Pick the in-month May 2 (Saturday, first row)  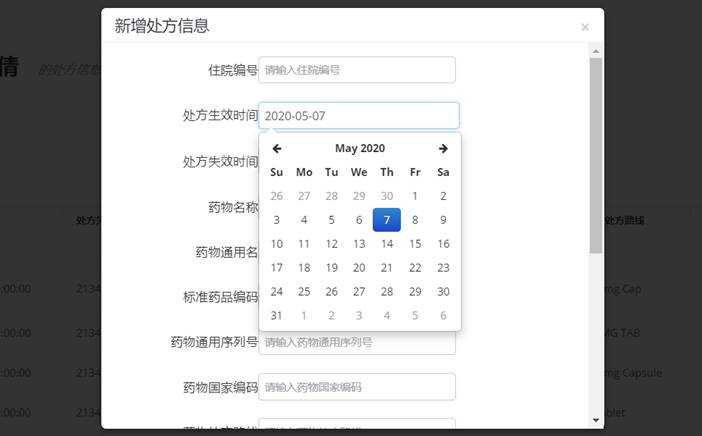[x=443, y=196]
